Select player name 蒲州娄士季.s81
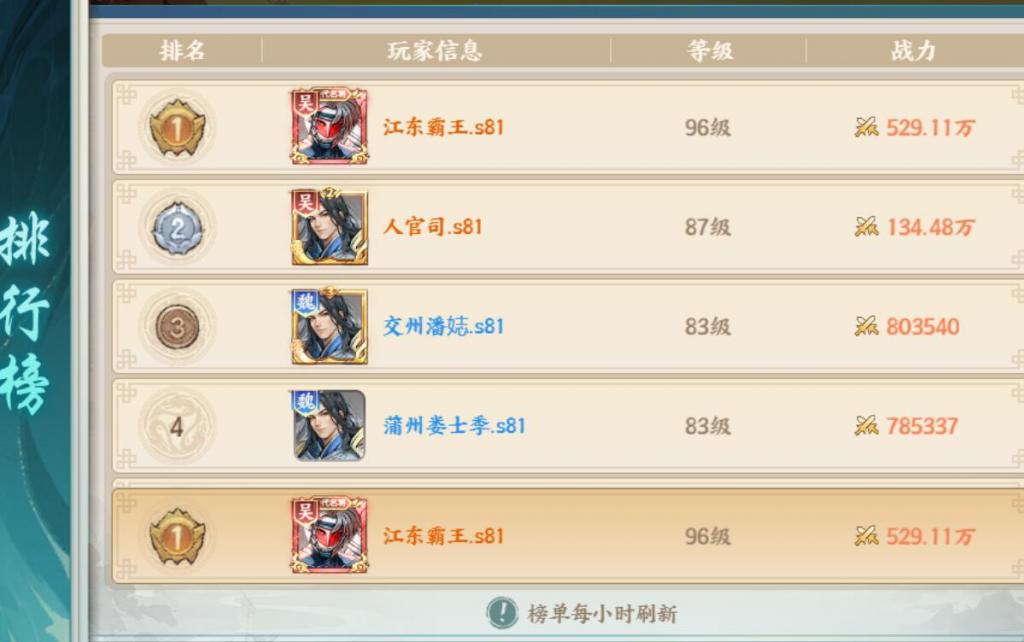1024x642 pixels. (455, 426)
